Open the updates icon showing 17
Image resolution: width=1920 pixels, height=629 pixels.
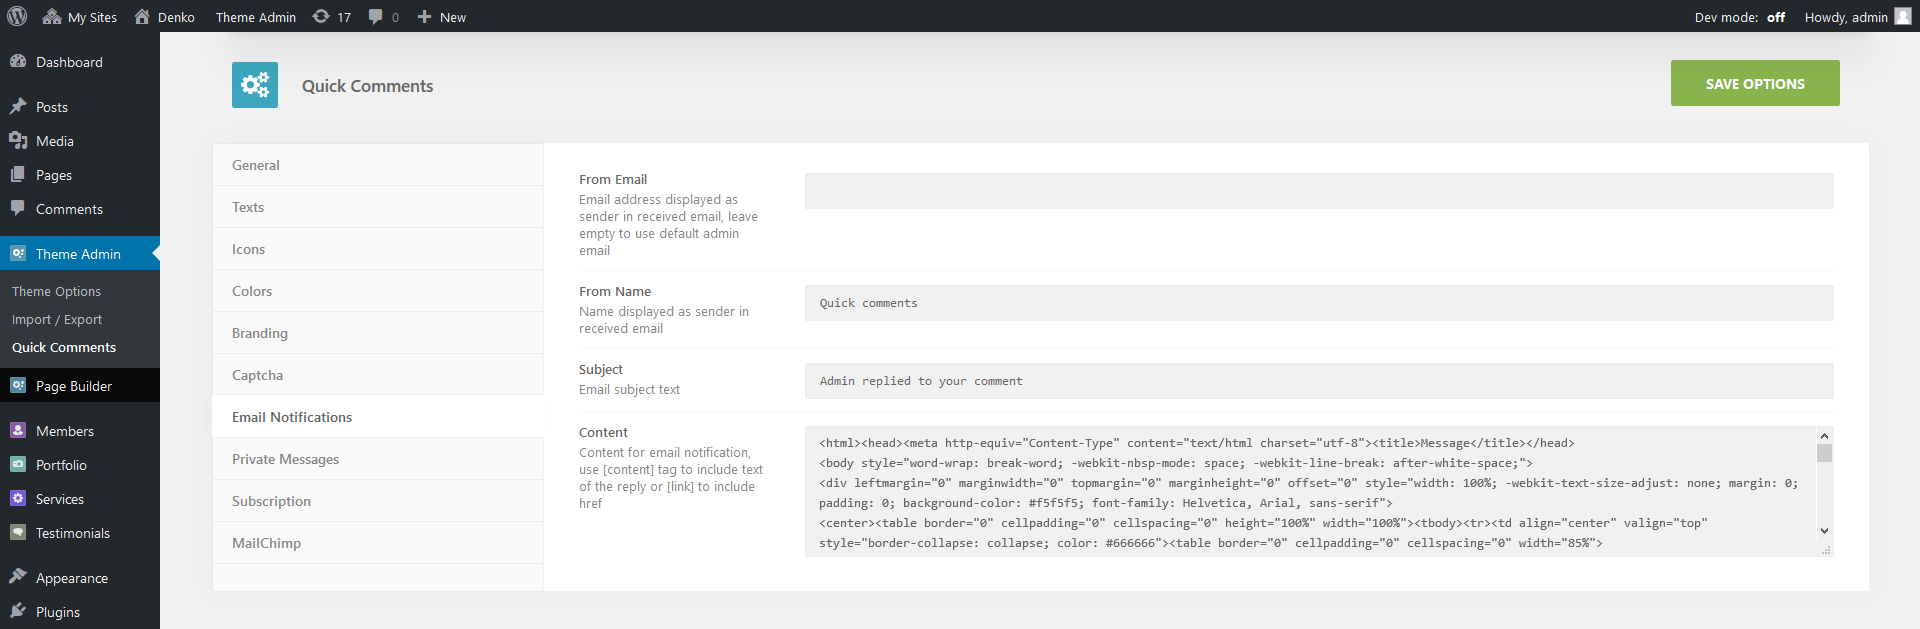coord(321,16)
